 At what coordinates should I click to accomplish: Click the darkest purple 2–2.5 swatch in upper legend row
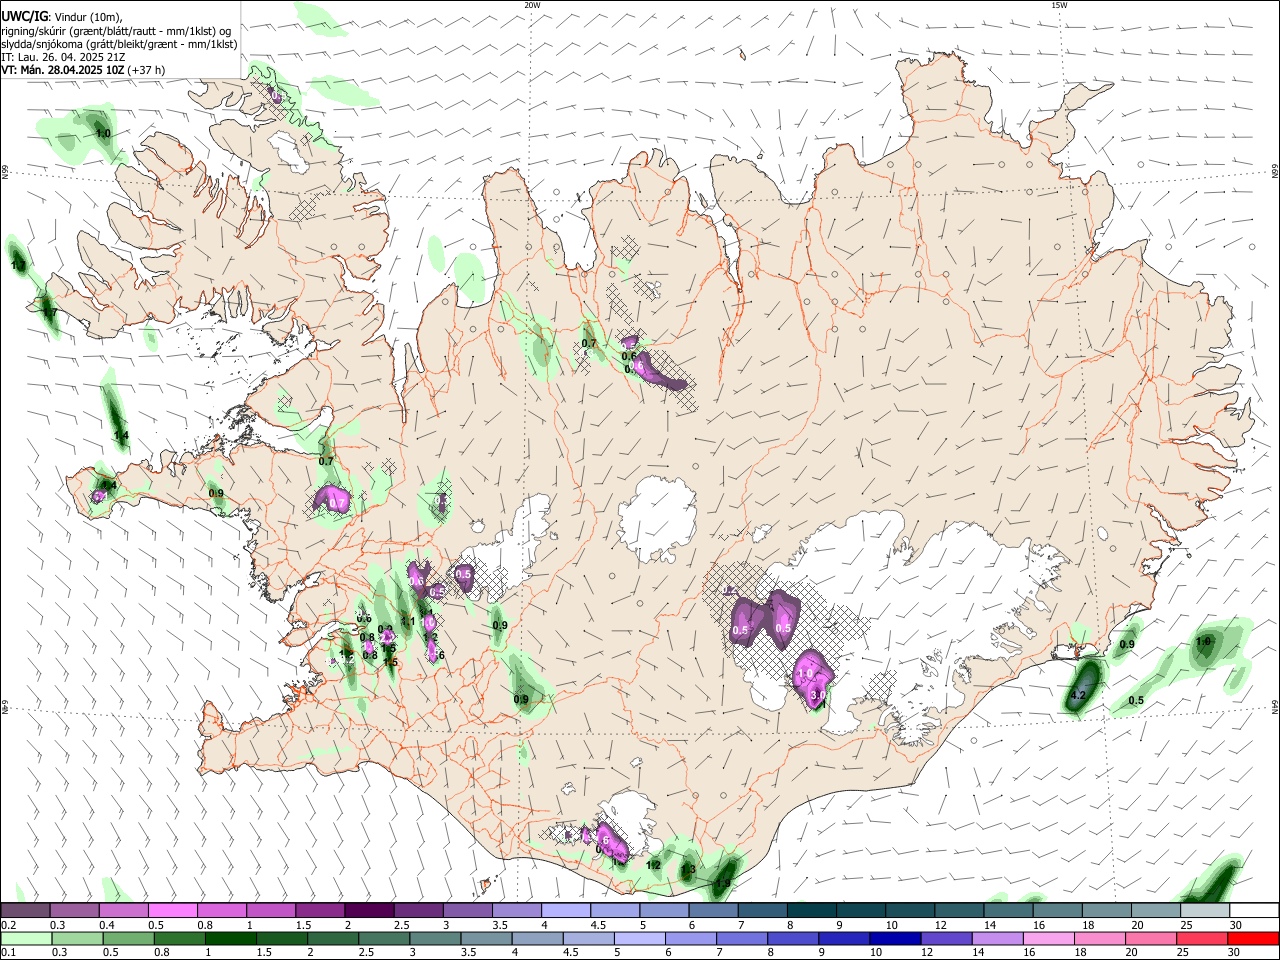point(369,910)
